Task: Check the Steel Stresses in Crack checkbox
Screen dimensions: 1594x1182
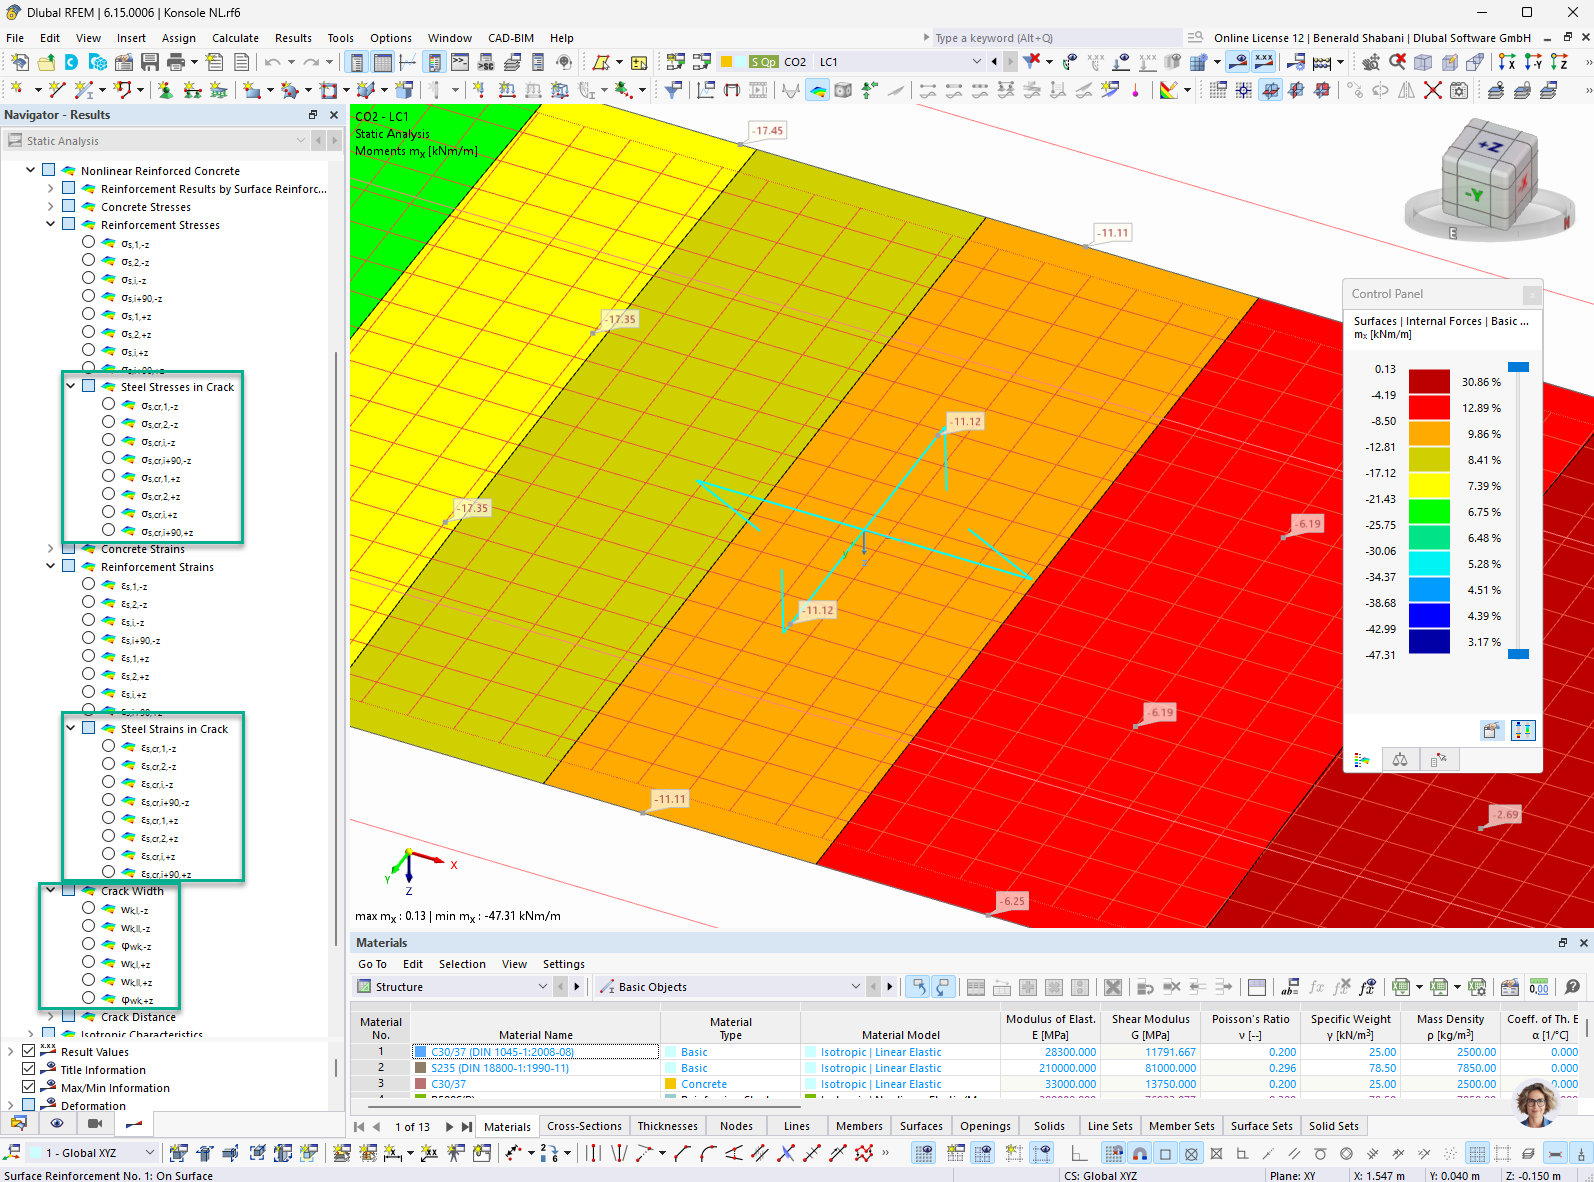Action: (x=89, y=386)
